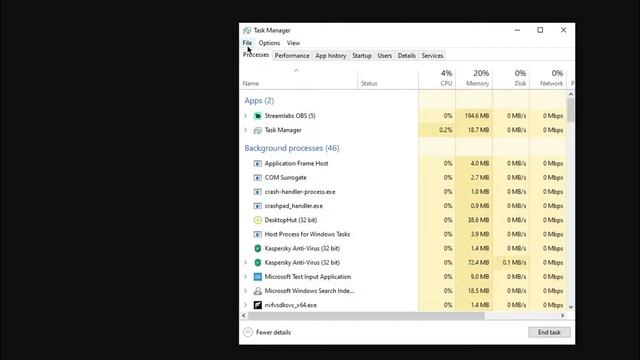Click the vertical scrollbar up arrow
This screenshot has width=640, height=360.
point(571,94)
